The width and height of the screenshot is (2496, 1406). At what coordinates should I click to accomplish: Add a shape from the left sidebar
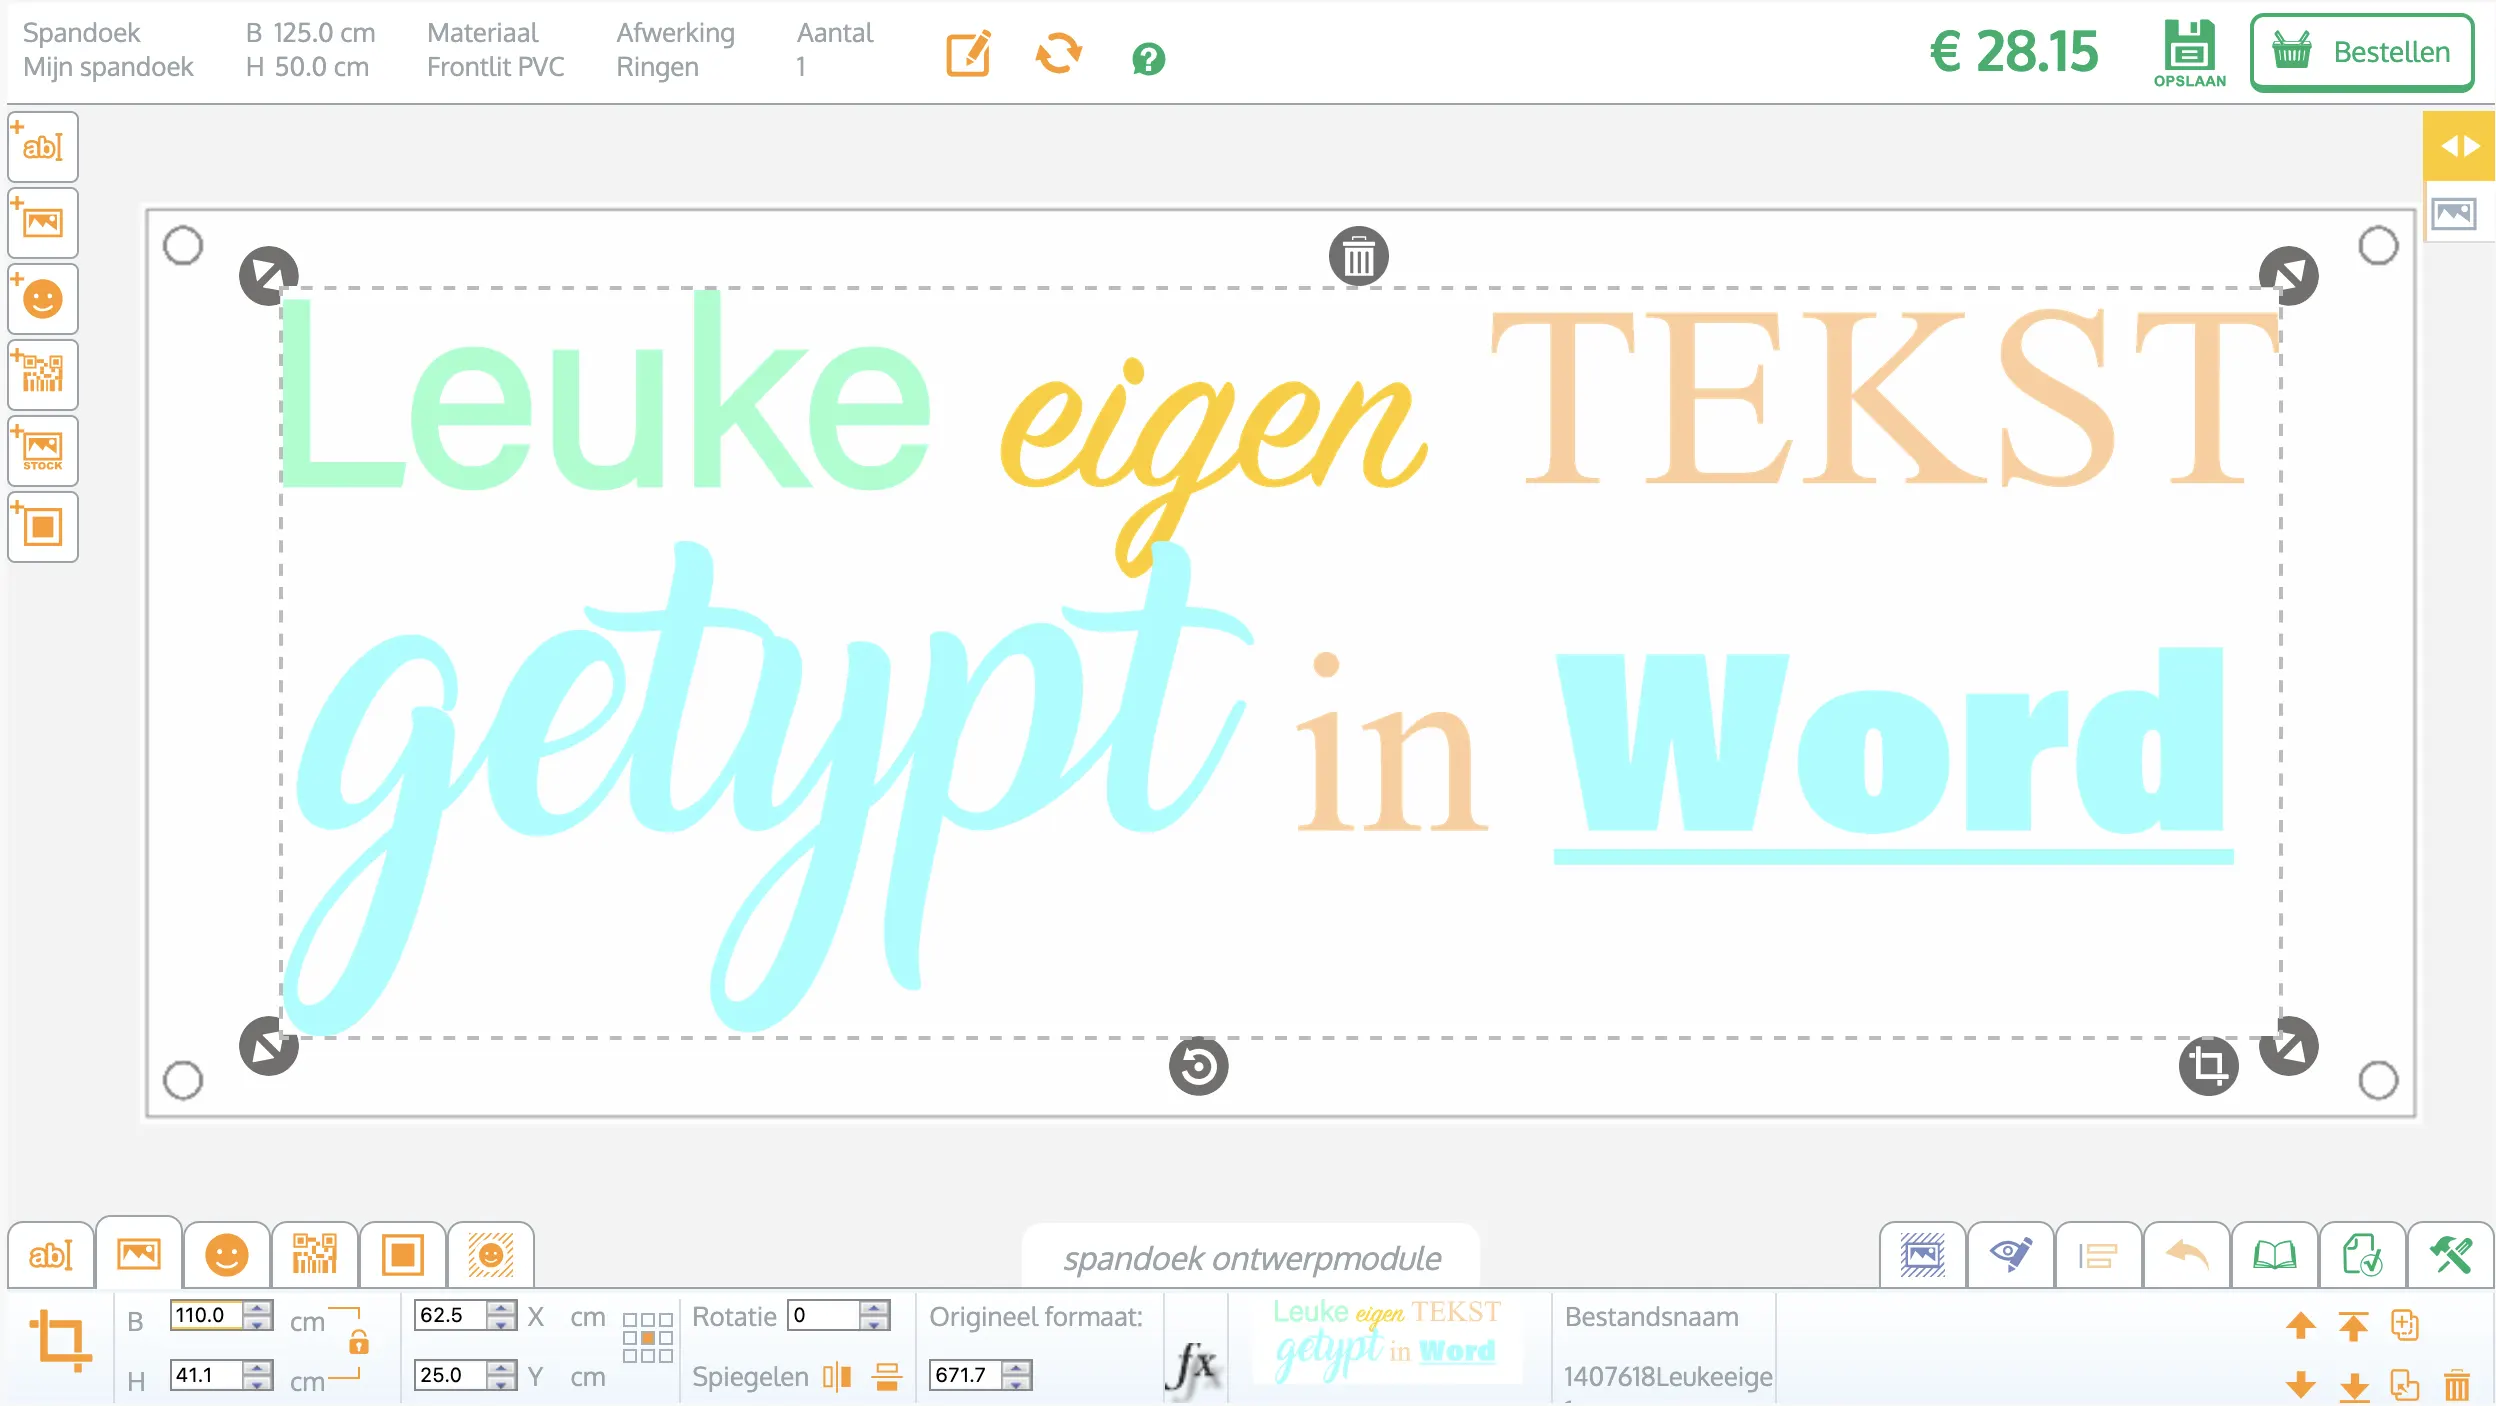pyautogui.click(x=43, y=526)
